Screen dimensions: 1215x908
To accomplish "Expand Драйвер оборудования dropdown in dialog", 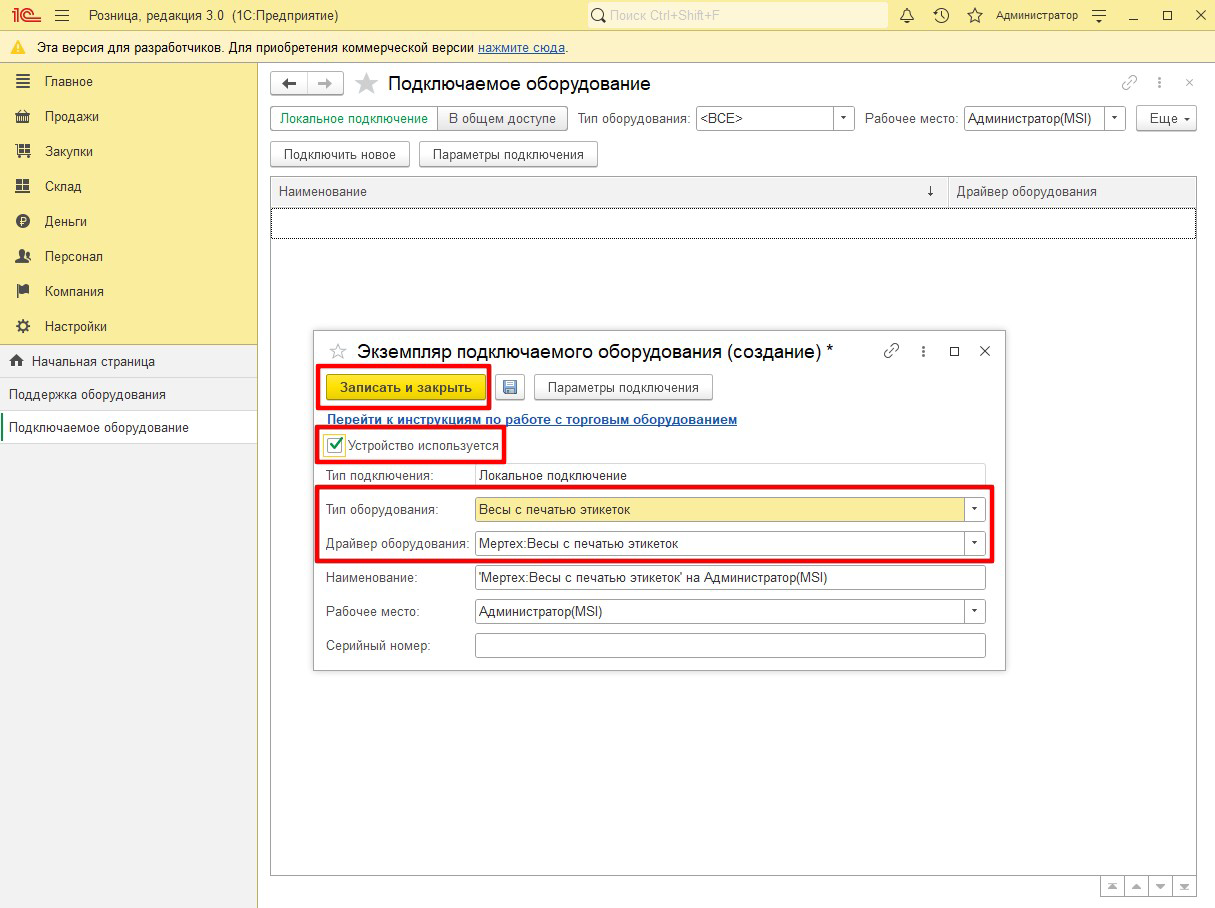I will (975, 543).
